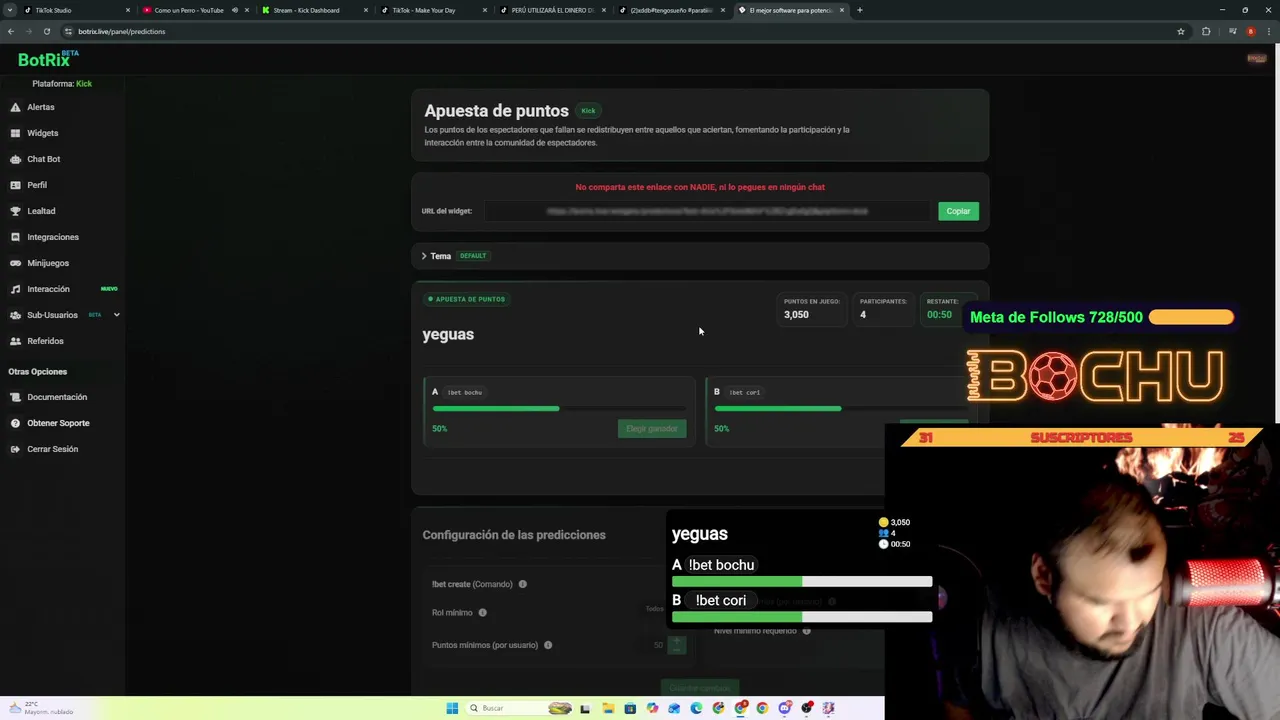Reload the page with refresh icon
1280x720 pixels.
click(46, 31)
